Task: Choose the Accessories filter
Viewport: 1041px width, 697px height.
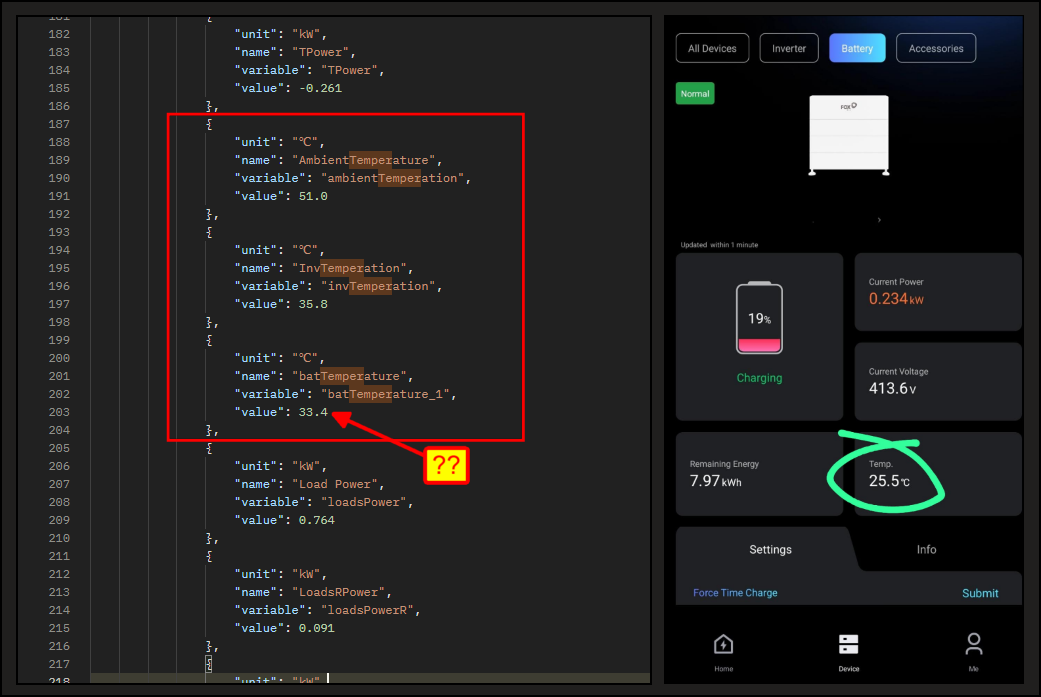Action: (935, 48)
